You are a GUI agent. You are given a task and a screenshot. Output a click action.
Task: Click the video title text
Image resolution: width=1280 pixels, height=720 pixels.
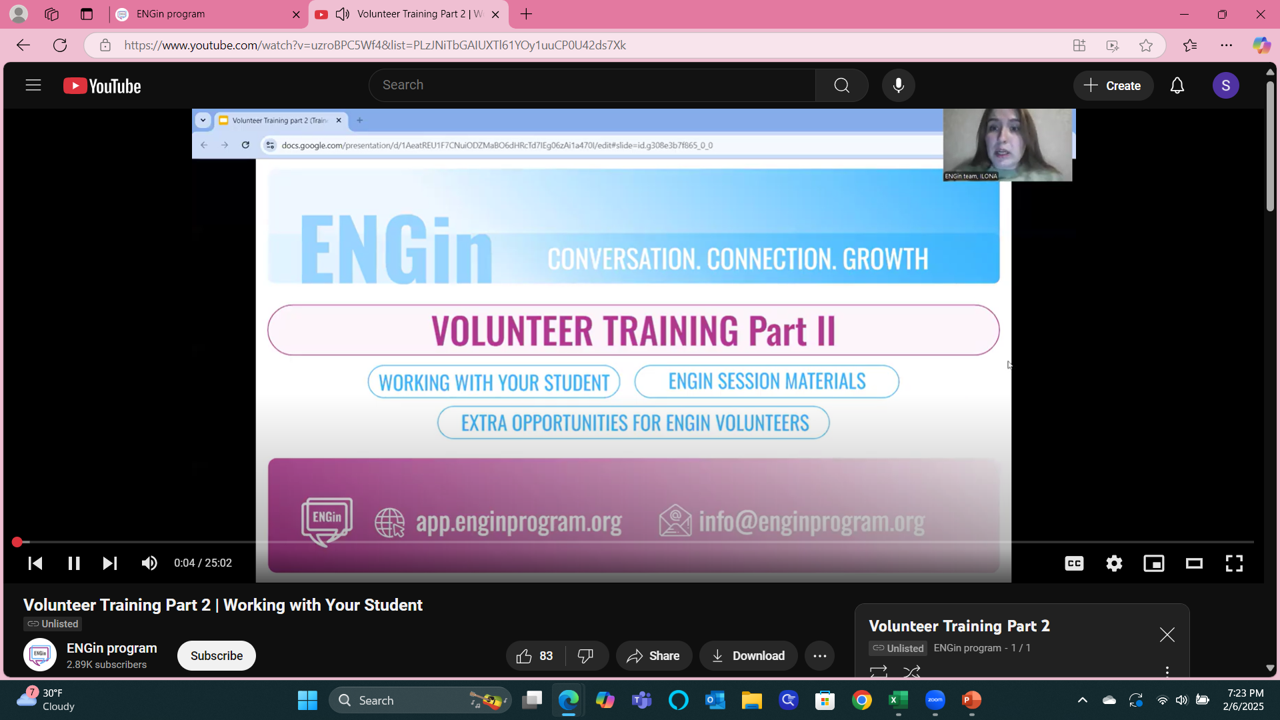[x=223, y=605]
